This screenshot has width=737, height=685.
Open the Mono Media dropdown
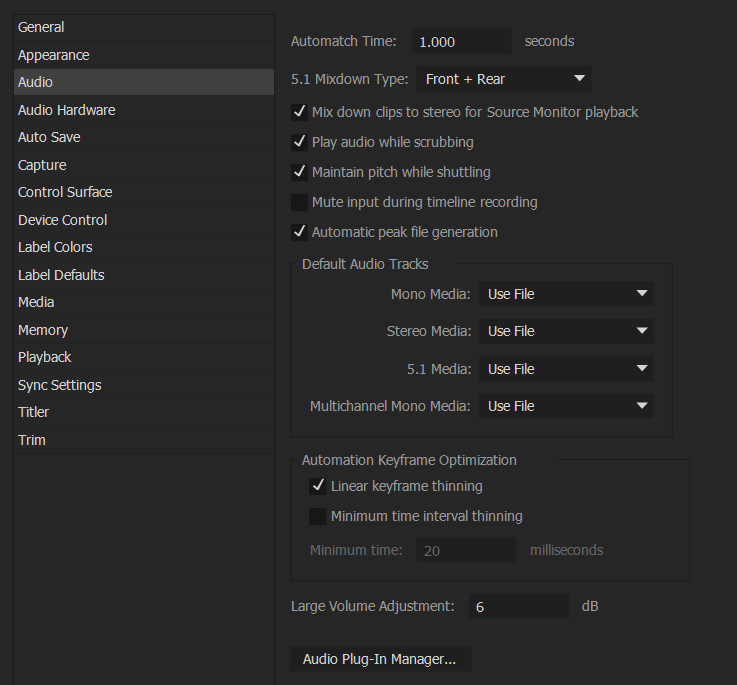pos(566,294)
